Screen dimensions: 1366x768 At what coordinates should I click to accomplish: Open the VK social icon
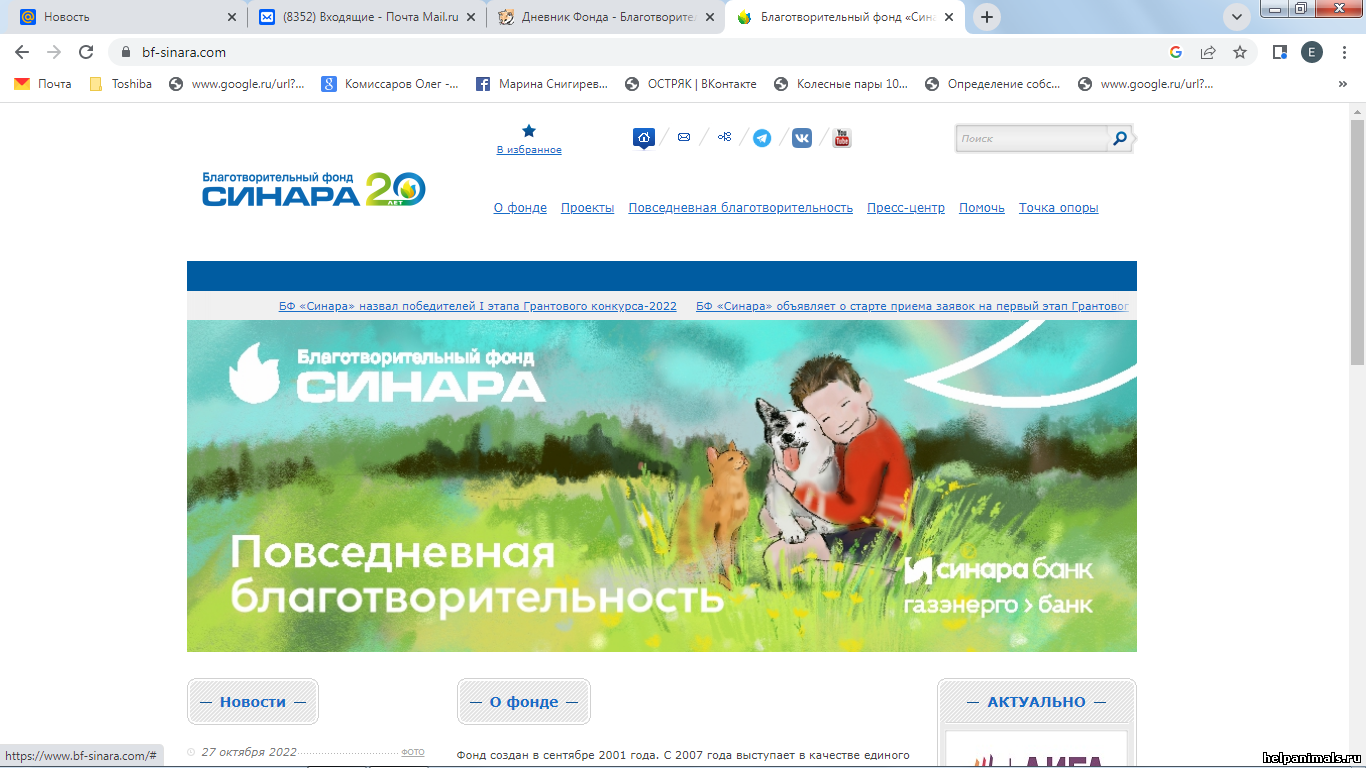(802, 138)
